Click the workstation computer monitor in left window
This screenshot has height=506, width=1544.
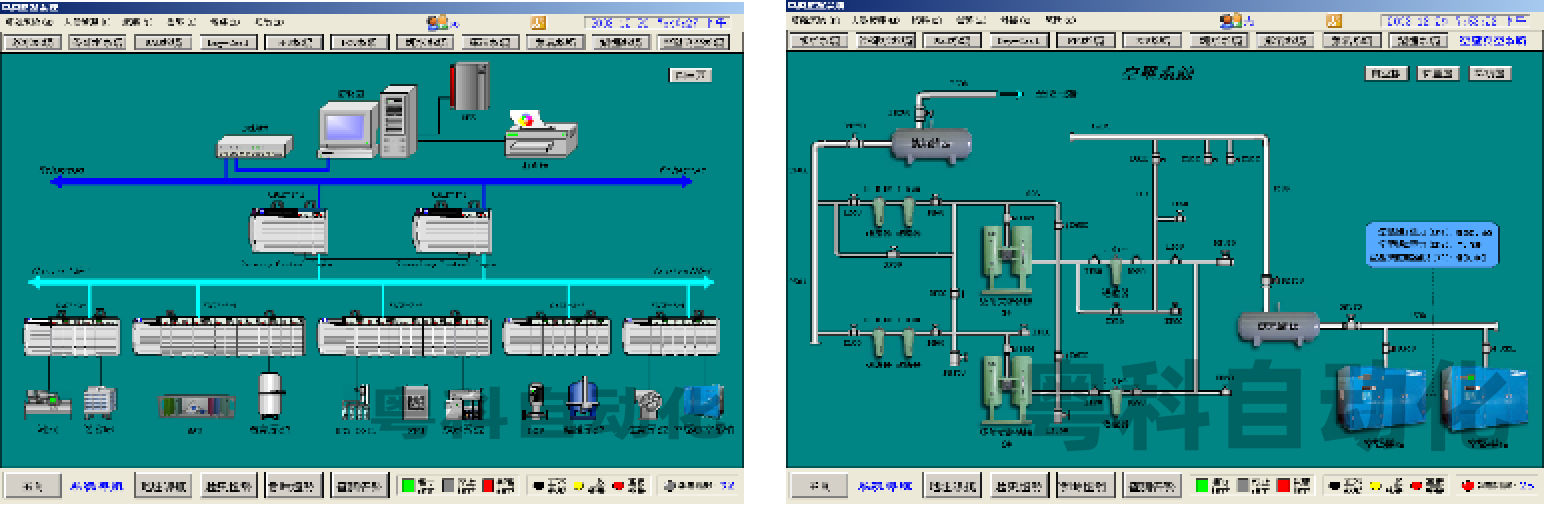[x=347, y=127]
